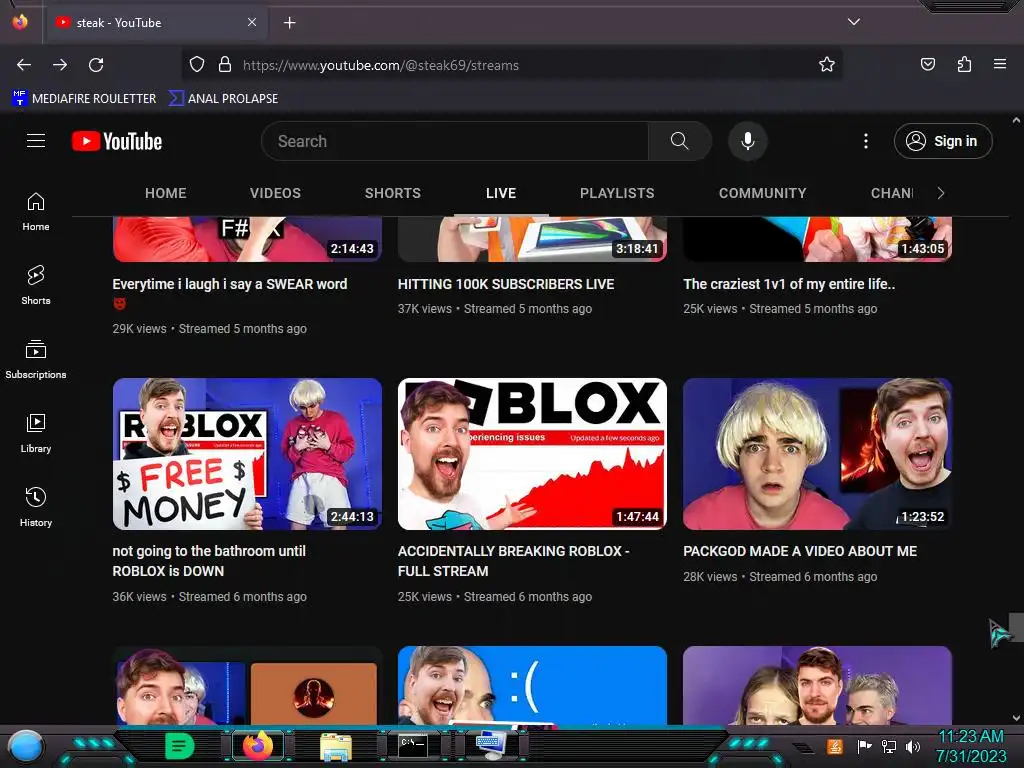Open the ANAL PROLAPSE bookmark
The image size is (1024, 768).
click(223, 99)
